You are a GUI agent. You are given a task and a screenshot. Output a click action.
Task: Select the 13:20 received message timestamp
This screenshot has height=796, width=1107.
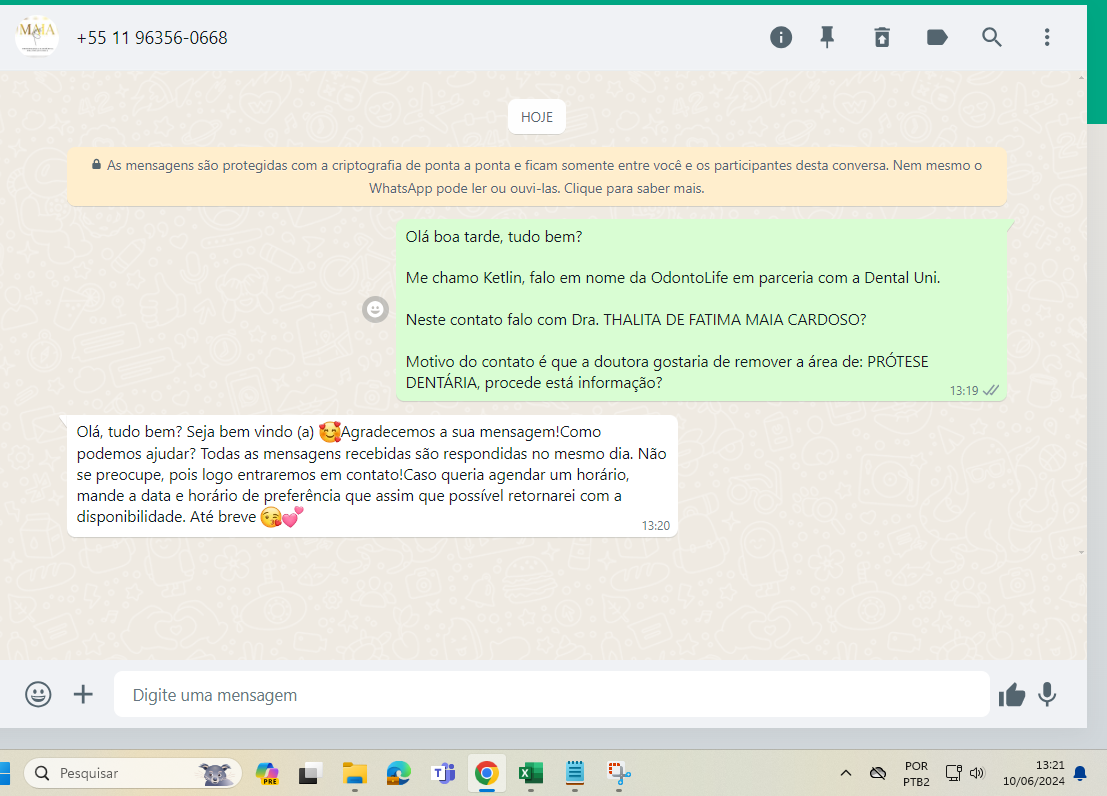pyautogui.click(x=655, y=525)
